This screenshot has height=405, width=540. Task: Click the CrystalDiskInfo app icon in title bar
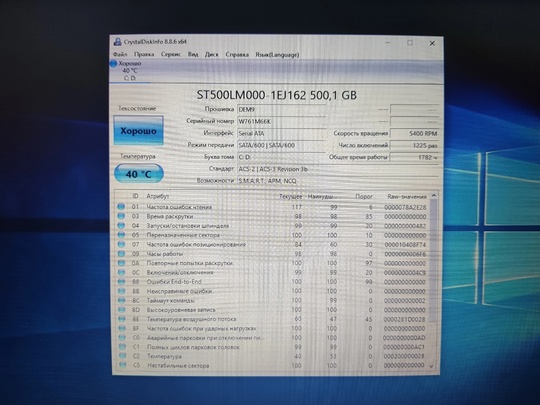point(118,42)
